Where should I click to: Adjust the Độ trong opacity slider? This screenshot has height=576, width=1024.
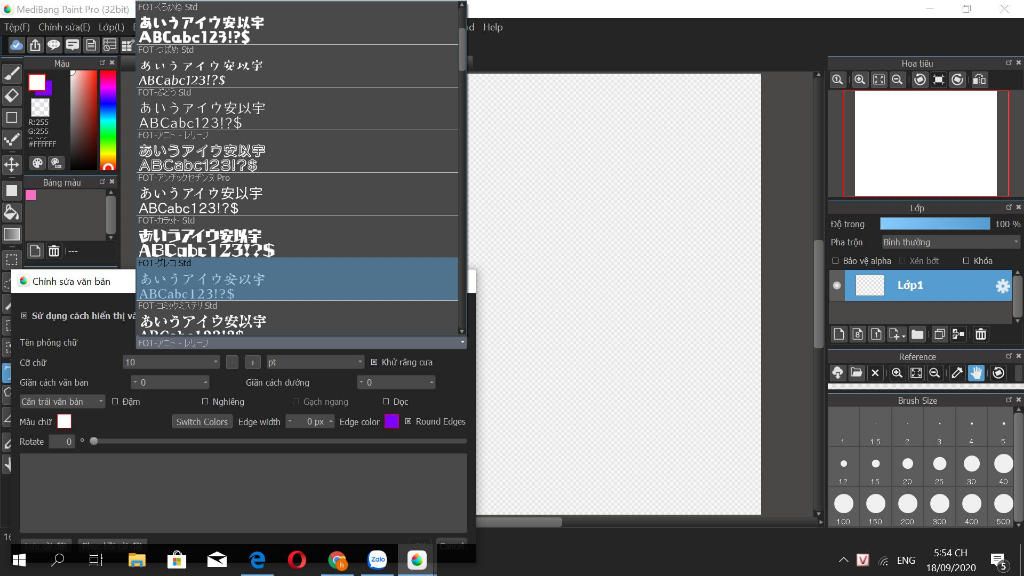pyautogui.click(x=935, y=224)
